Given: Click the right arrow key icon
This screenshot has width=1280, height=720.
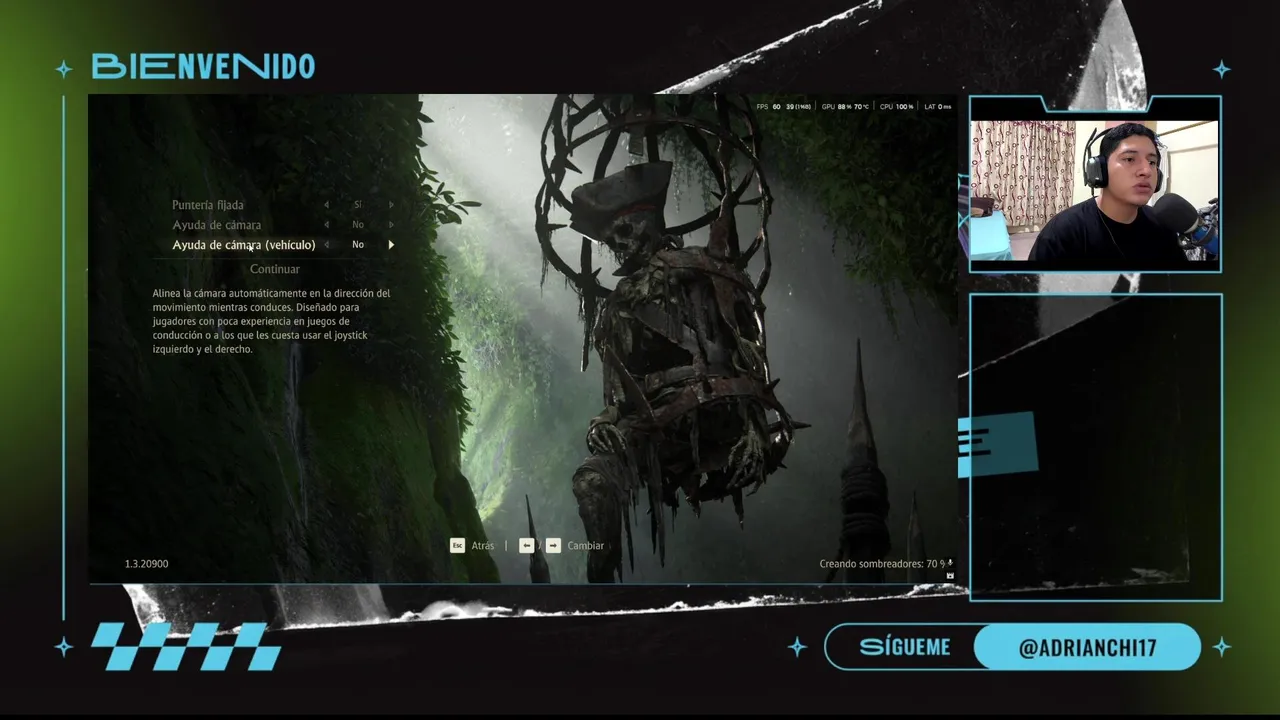Looking at the screenshot, I should tap(553, 545).
